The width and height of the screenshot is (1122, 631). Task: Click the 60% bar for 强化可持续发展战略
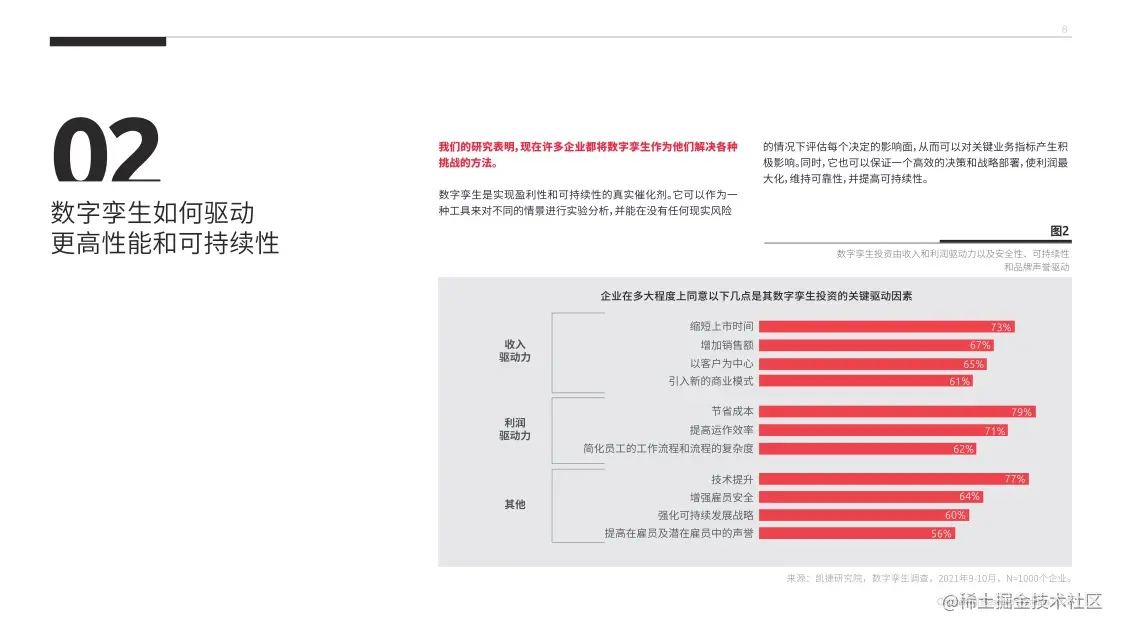pos(864,515)
